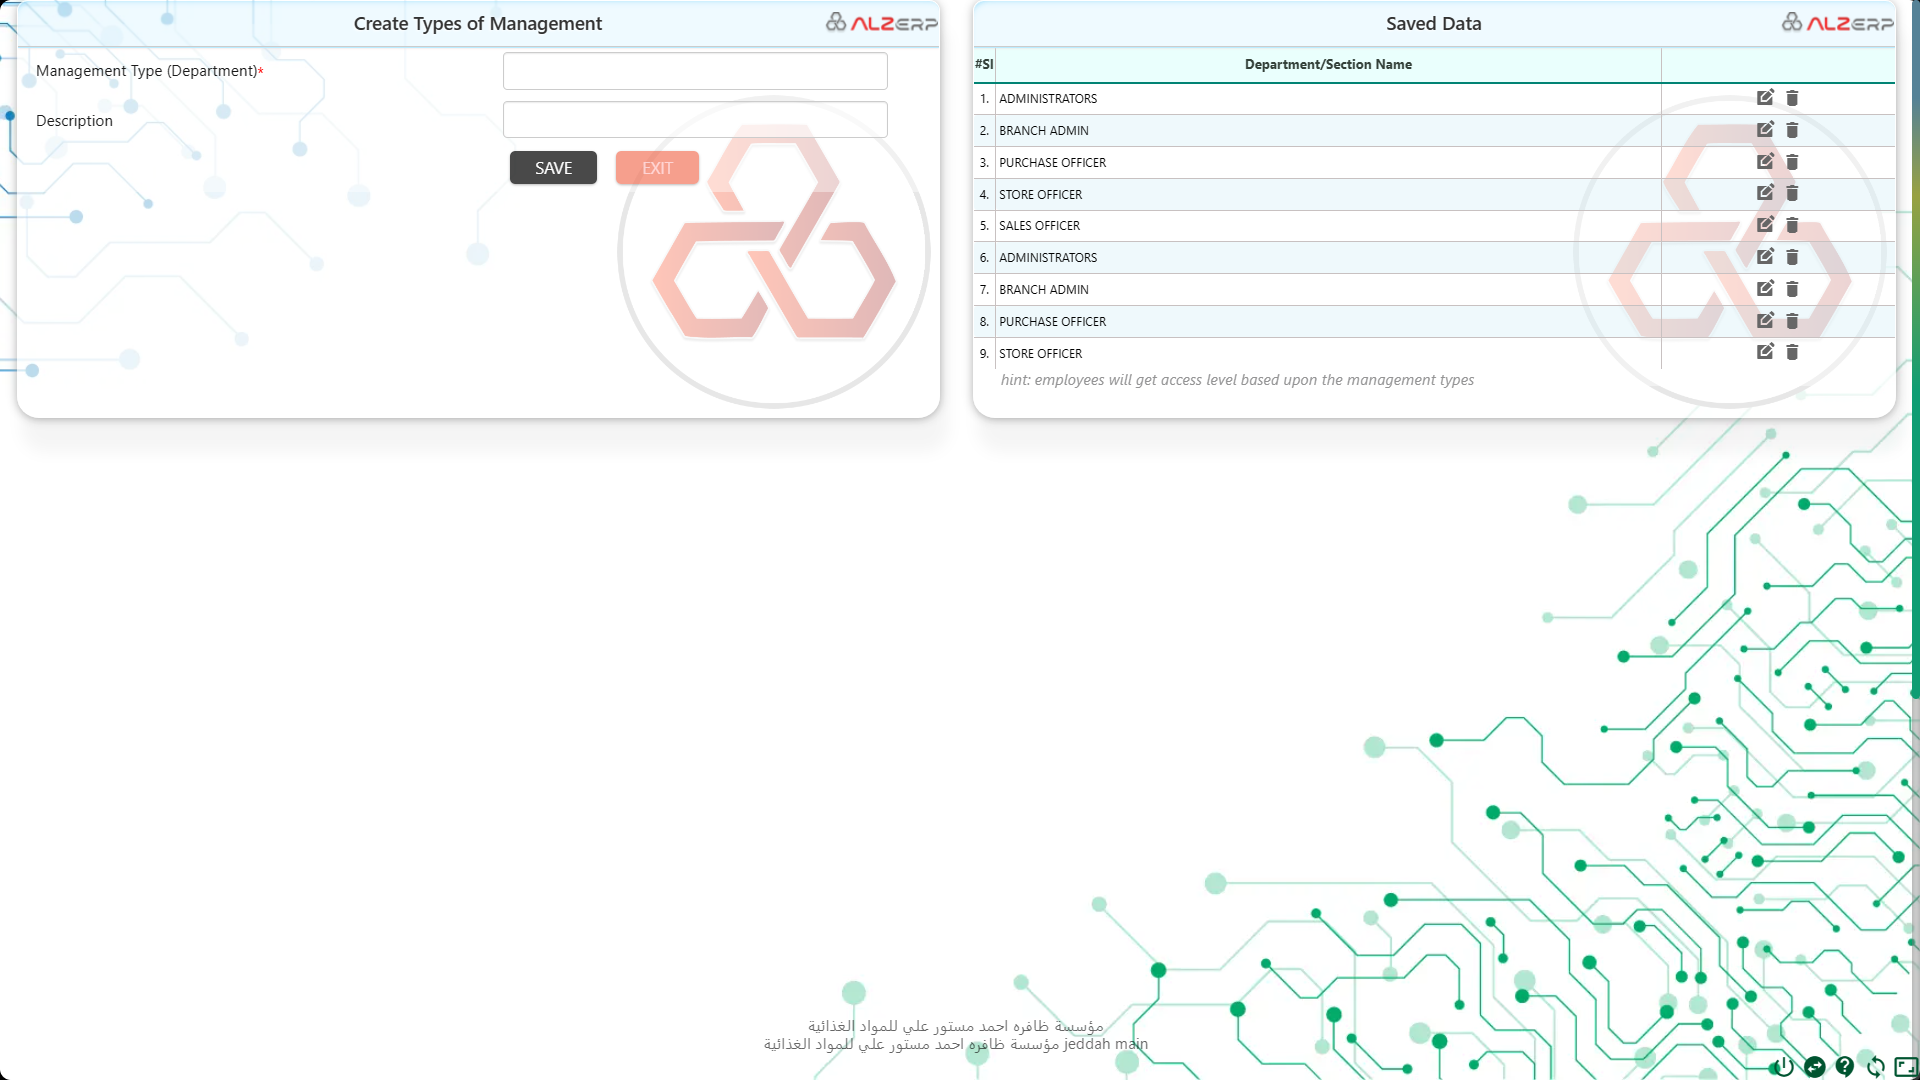Delete row 8 PURCHASE OFFICER

coord(1792,321)
